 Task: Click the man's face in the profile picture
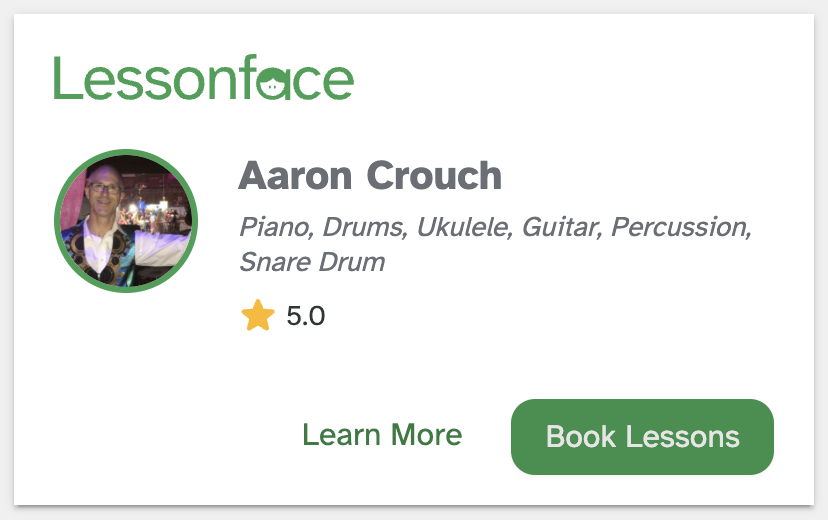tap(103, 195)
